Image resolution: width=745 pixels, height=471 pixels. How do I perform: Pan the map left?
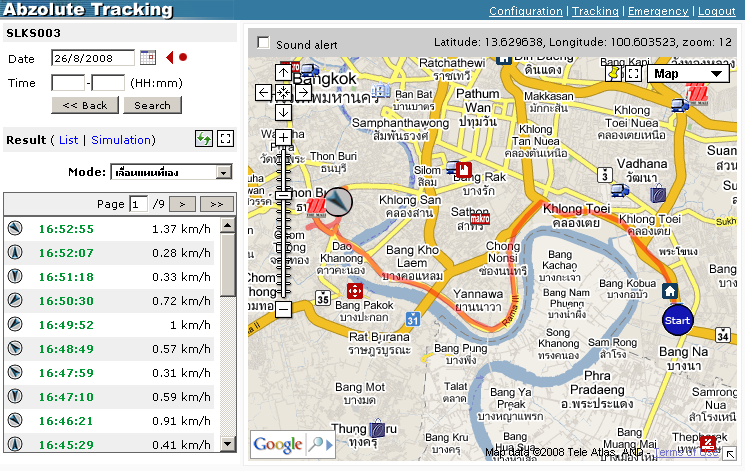263,92
